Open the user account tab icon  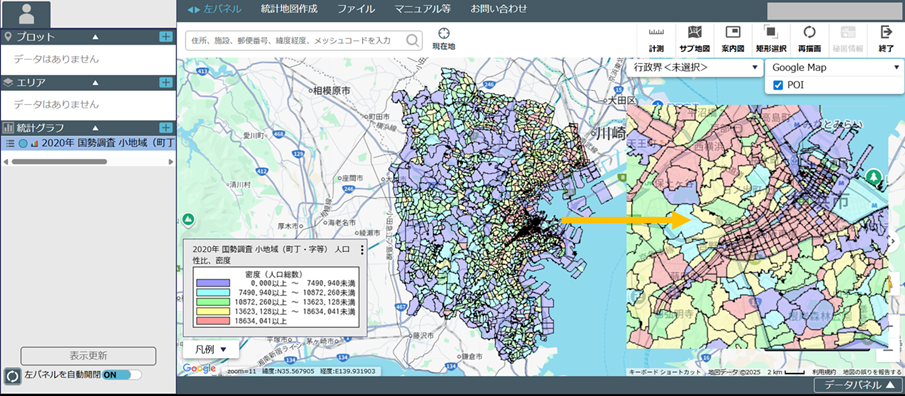[x=26, y=13]
